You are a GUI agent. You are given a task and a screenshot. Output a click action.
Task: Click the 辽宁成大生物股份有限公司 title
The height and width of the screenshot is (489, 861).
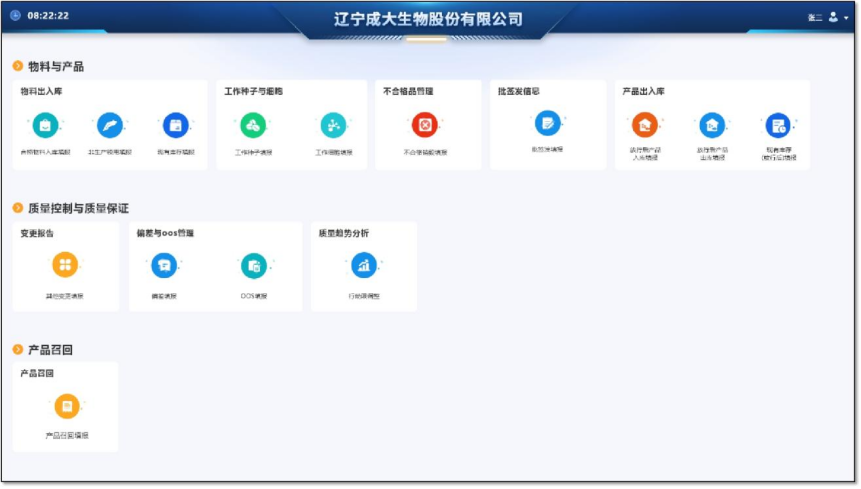pos(428,19)
